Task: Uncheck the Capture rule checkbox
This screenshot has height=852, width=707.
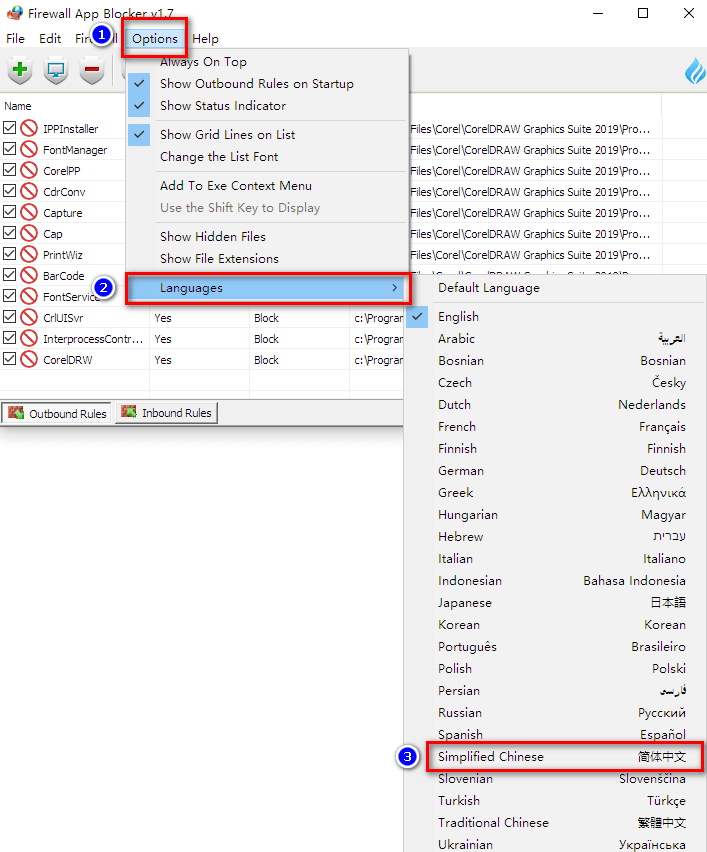Action: coord(9,212)
